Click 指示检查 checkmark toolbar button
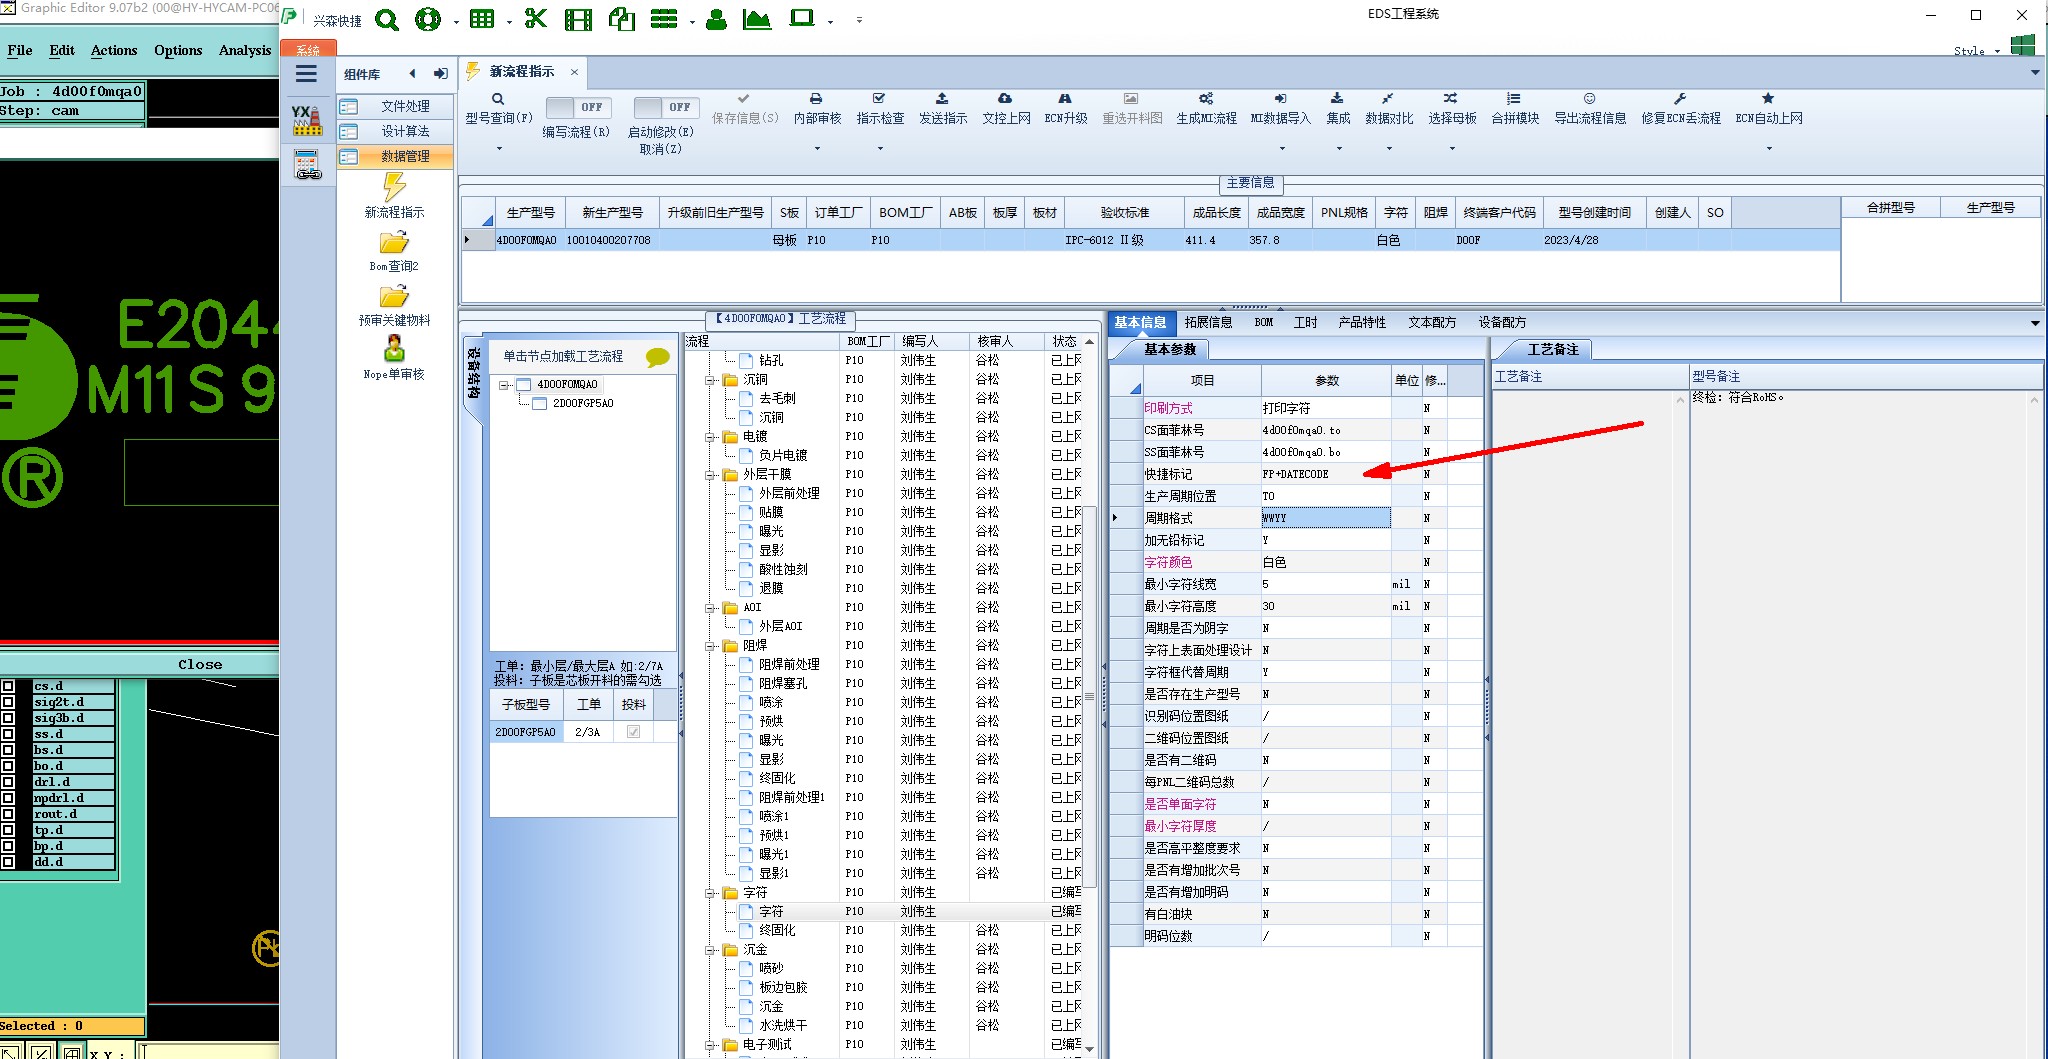2048x1059 pixels. click(x=880, y=109)
